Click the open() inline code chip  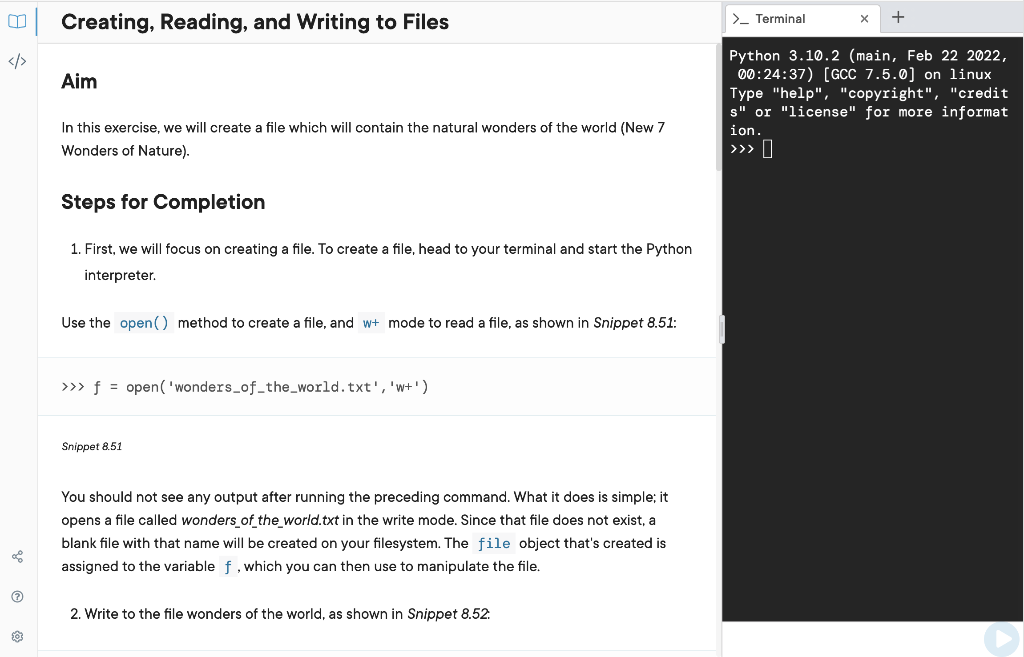(143, 322)
